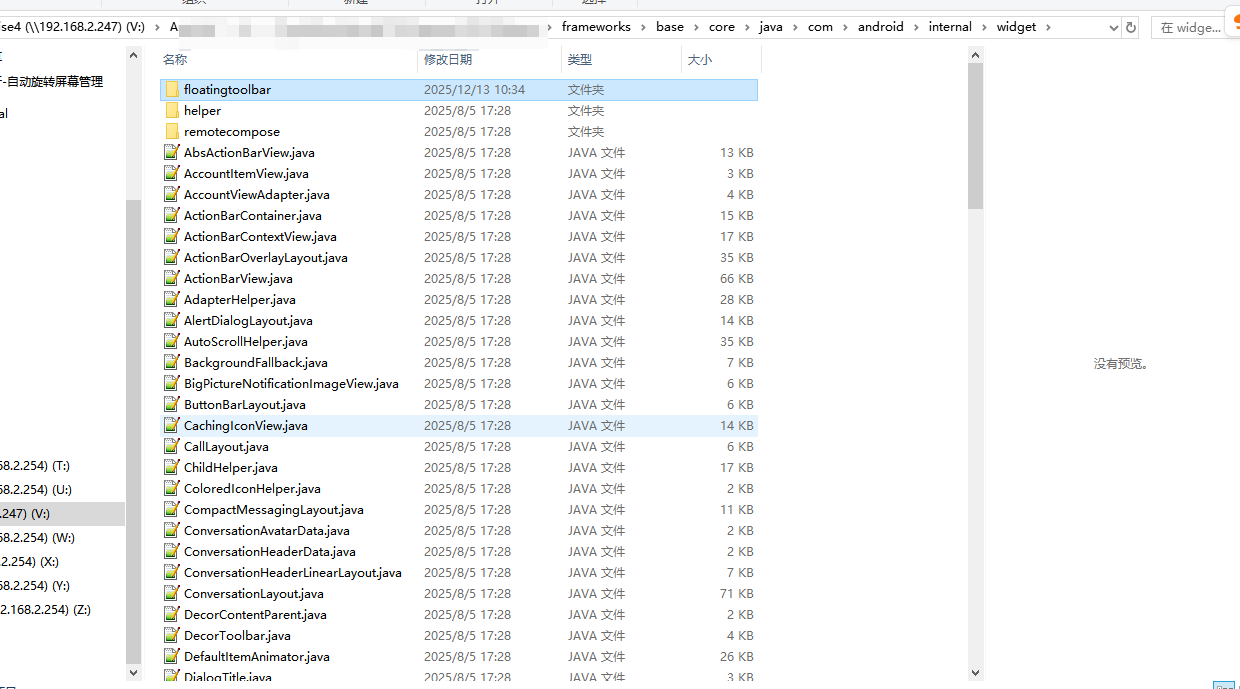This screenshot has height=689, width=1240.
Task: Select ConversationHeaderLinearLayout.java file name
Action: pos(293,573)
